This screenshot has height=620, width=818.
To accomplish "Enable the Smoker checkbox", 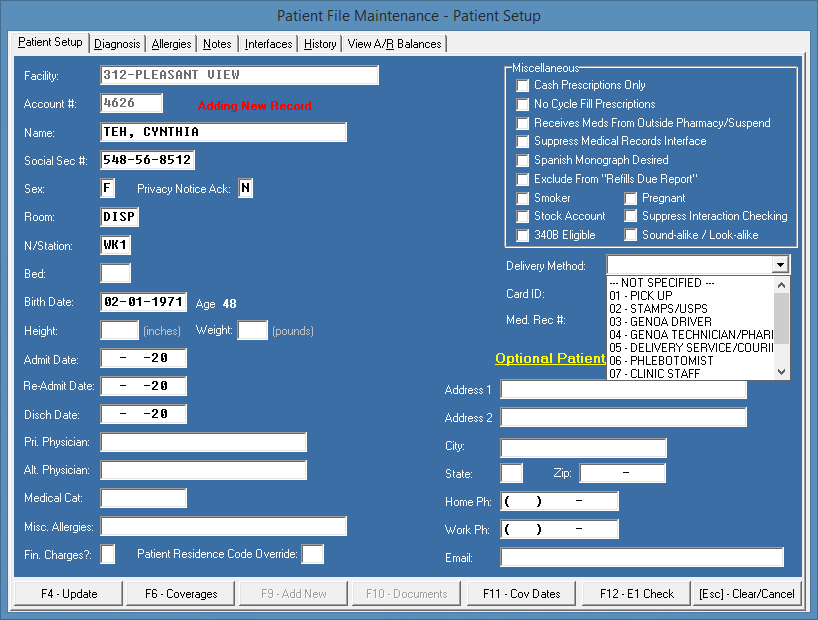I will point(523,198).
